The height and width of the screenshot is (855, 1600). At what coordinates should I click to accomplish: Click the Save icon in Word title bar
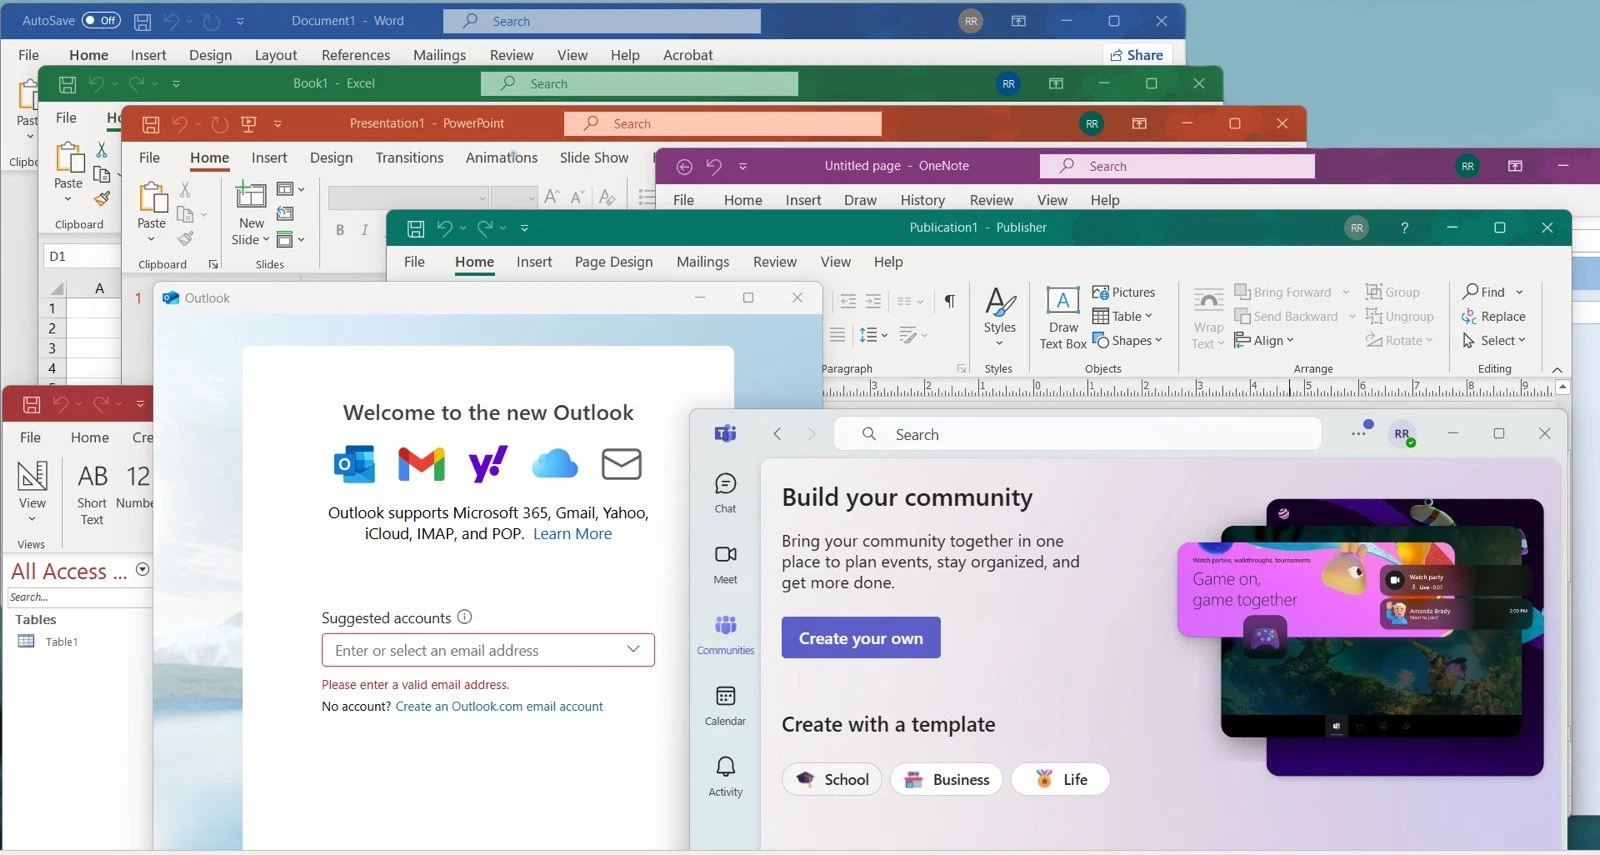143,21
